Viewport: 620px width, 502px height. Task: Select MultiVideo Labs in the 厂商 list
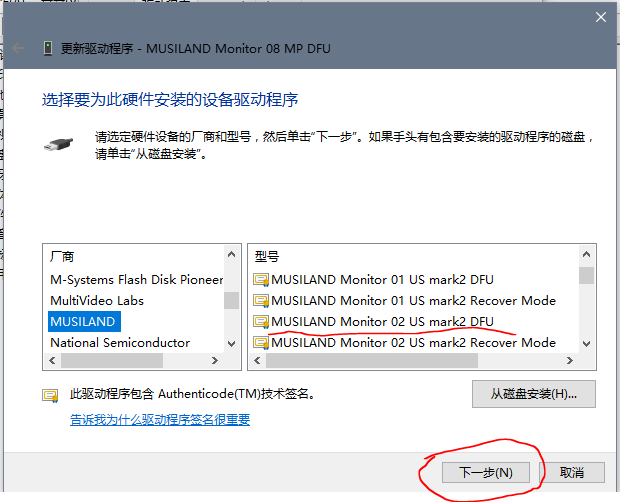pos(97,301)
